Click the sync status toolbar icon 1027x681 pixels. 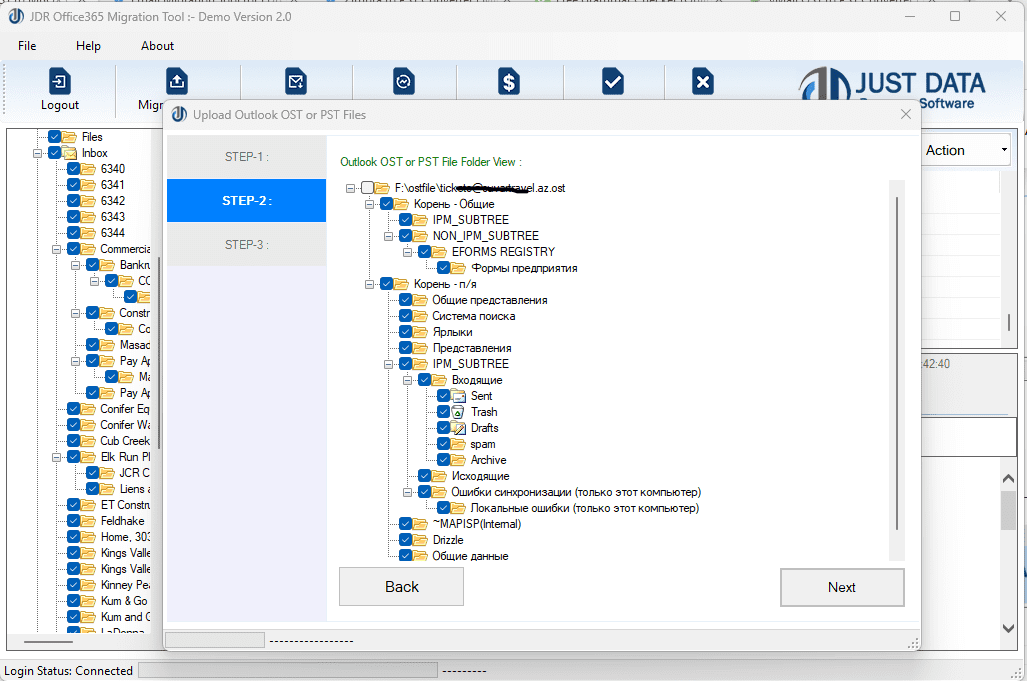pyautogui.click(x=402, y=82)
